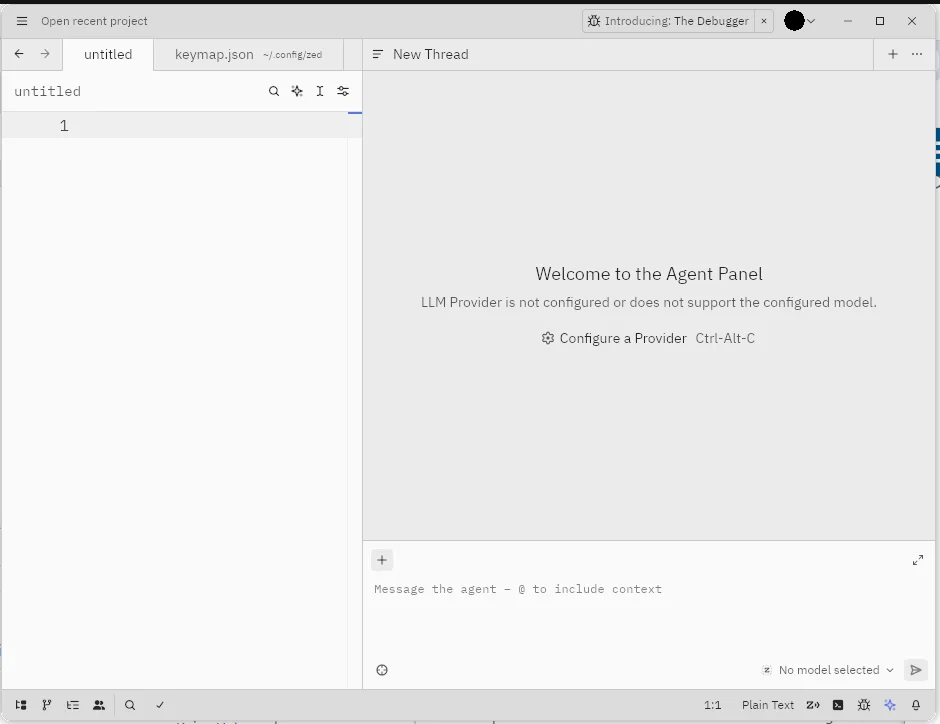Click Open recent project in title bar
The image size is (940, 724).
click(94, 21)
